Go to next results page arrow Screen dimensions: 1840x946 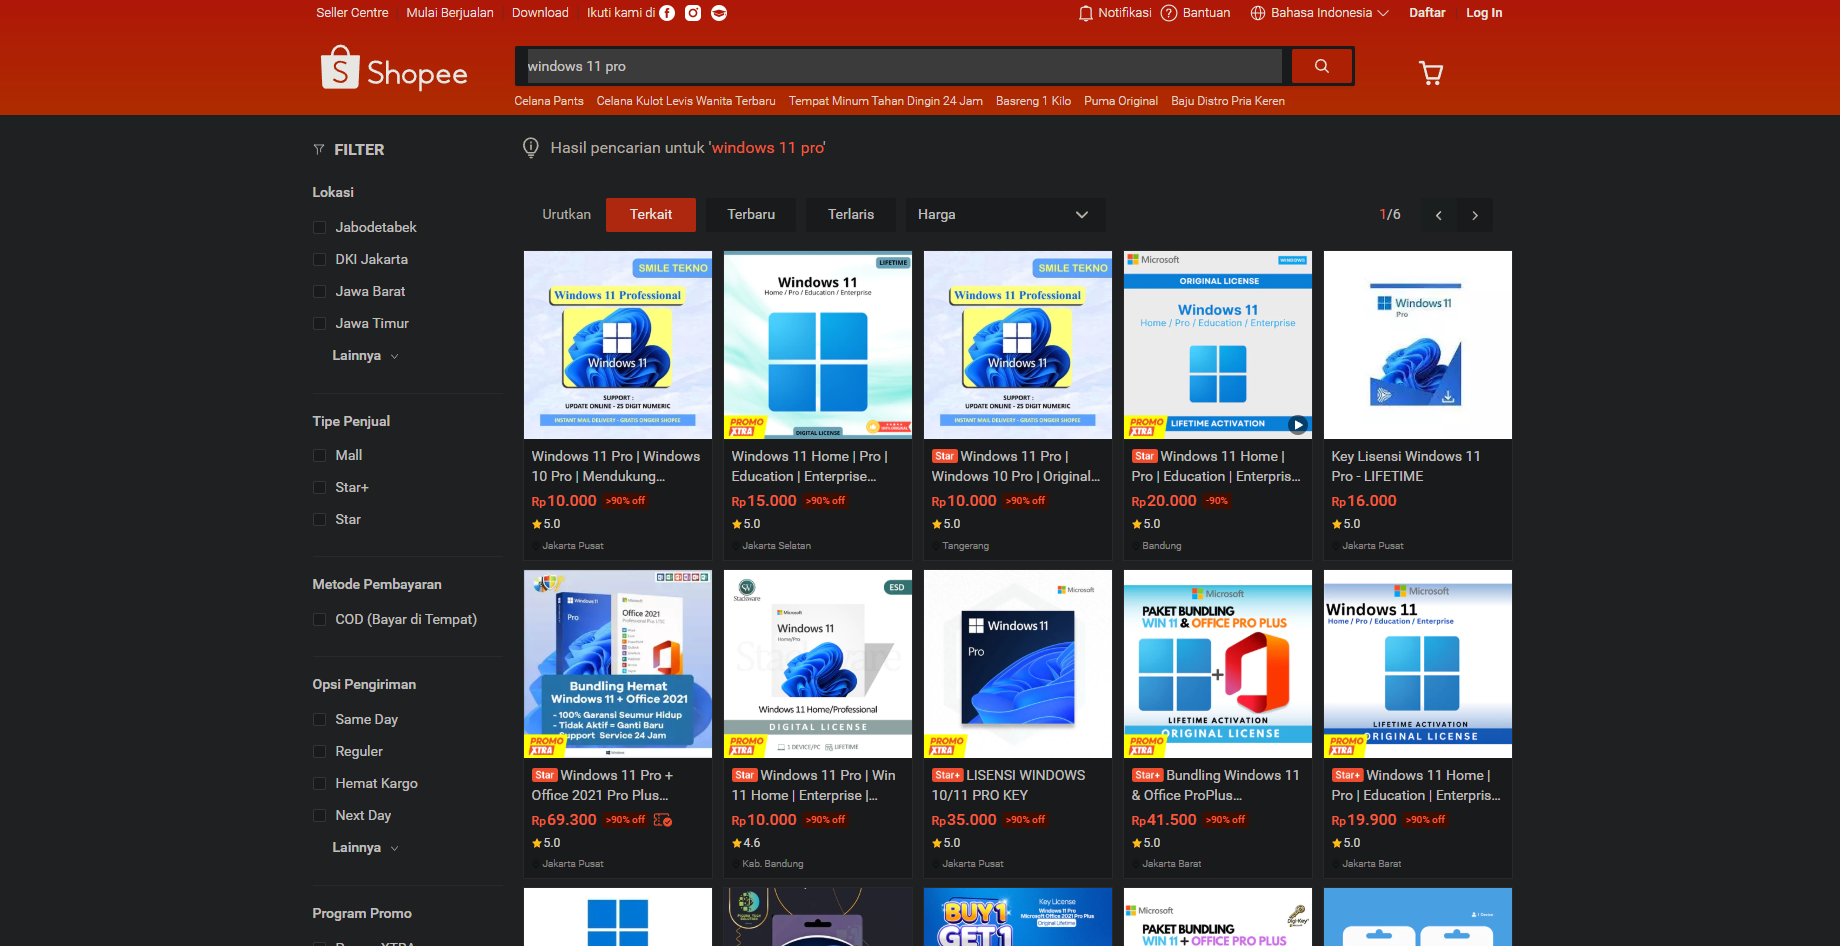point(1474,215)
